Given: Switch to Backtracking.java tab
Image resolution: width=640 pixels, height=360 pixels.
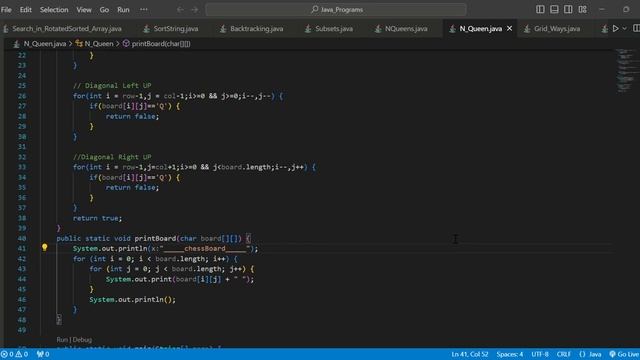Looking at the screenshot, I should [x=256, y=29].
